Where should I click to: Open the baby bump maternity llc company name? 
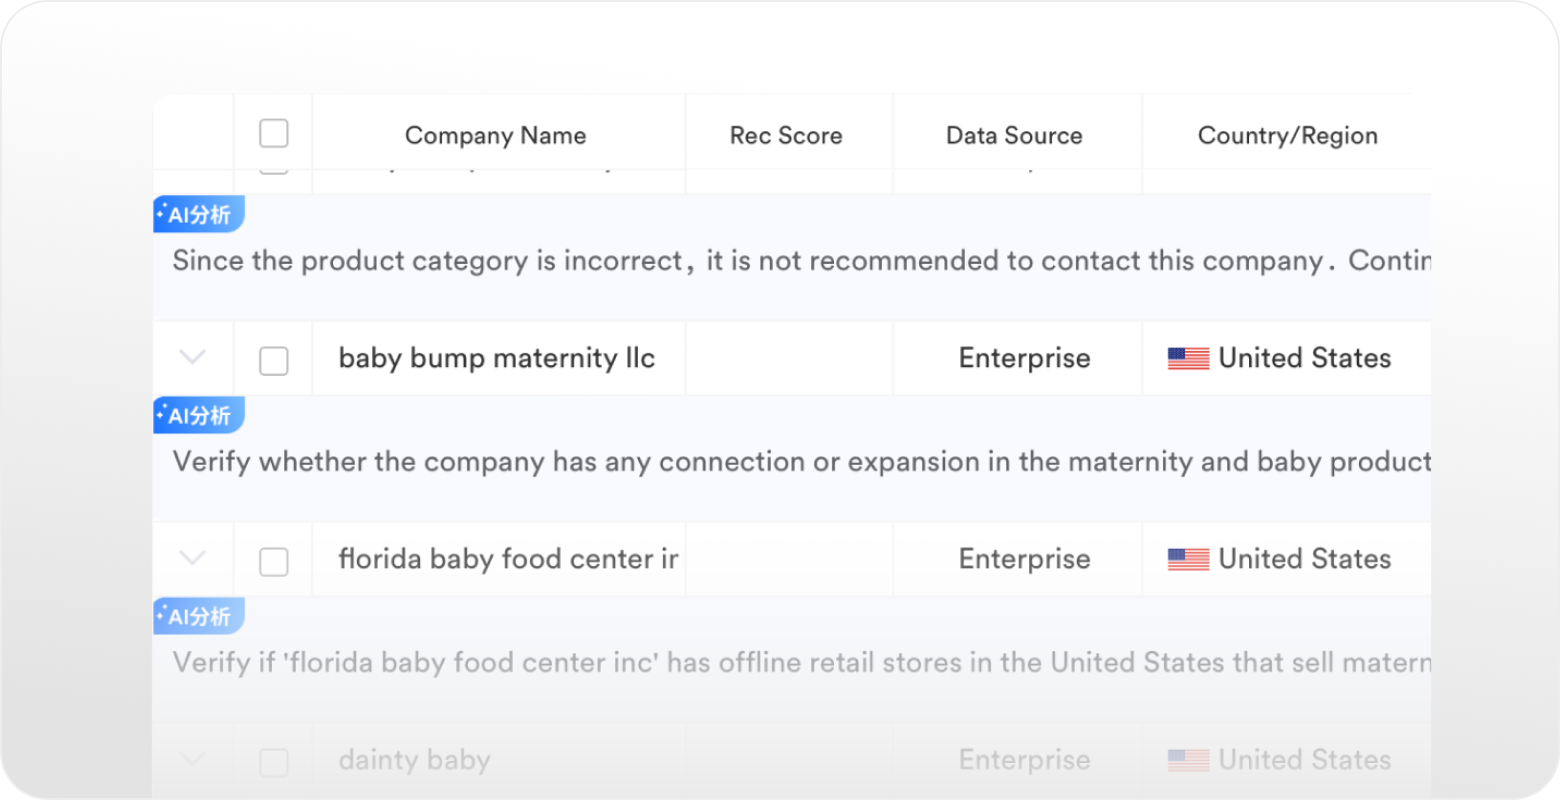point(497,358)
